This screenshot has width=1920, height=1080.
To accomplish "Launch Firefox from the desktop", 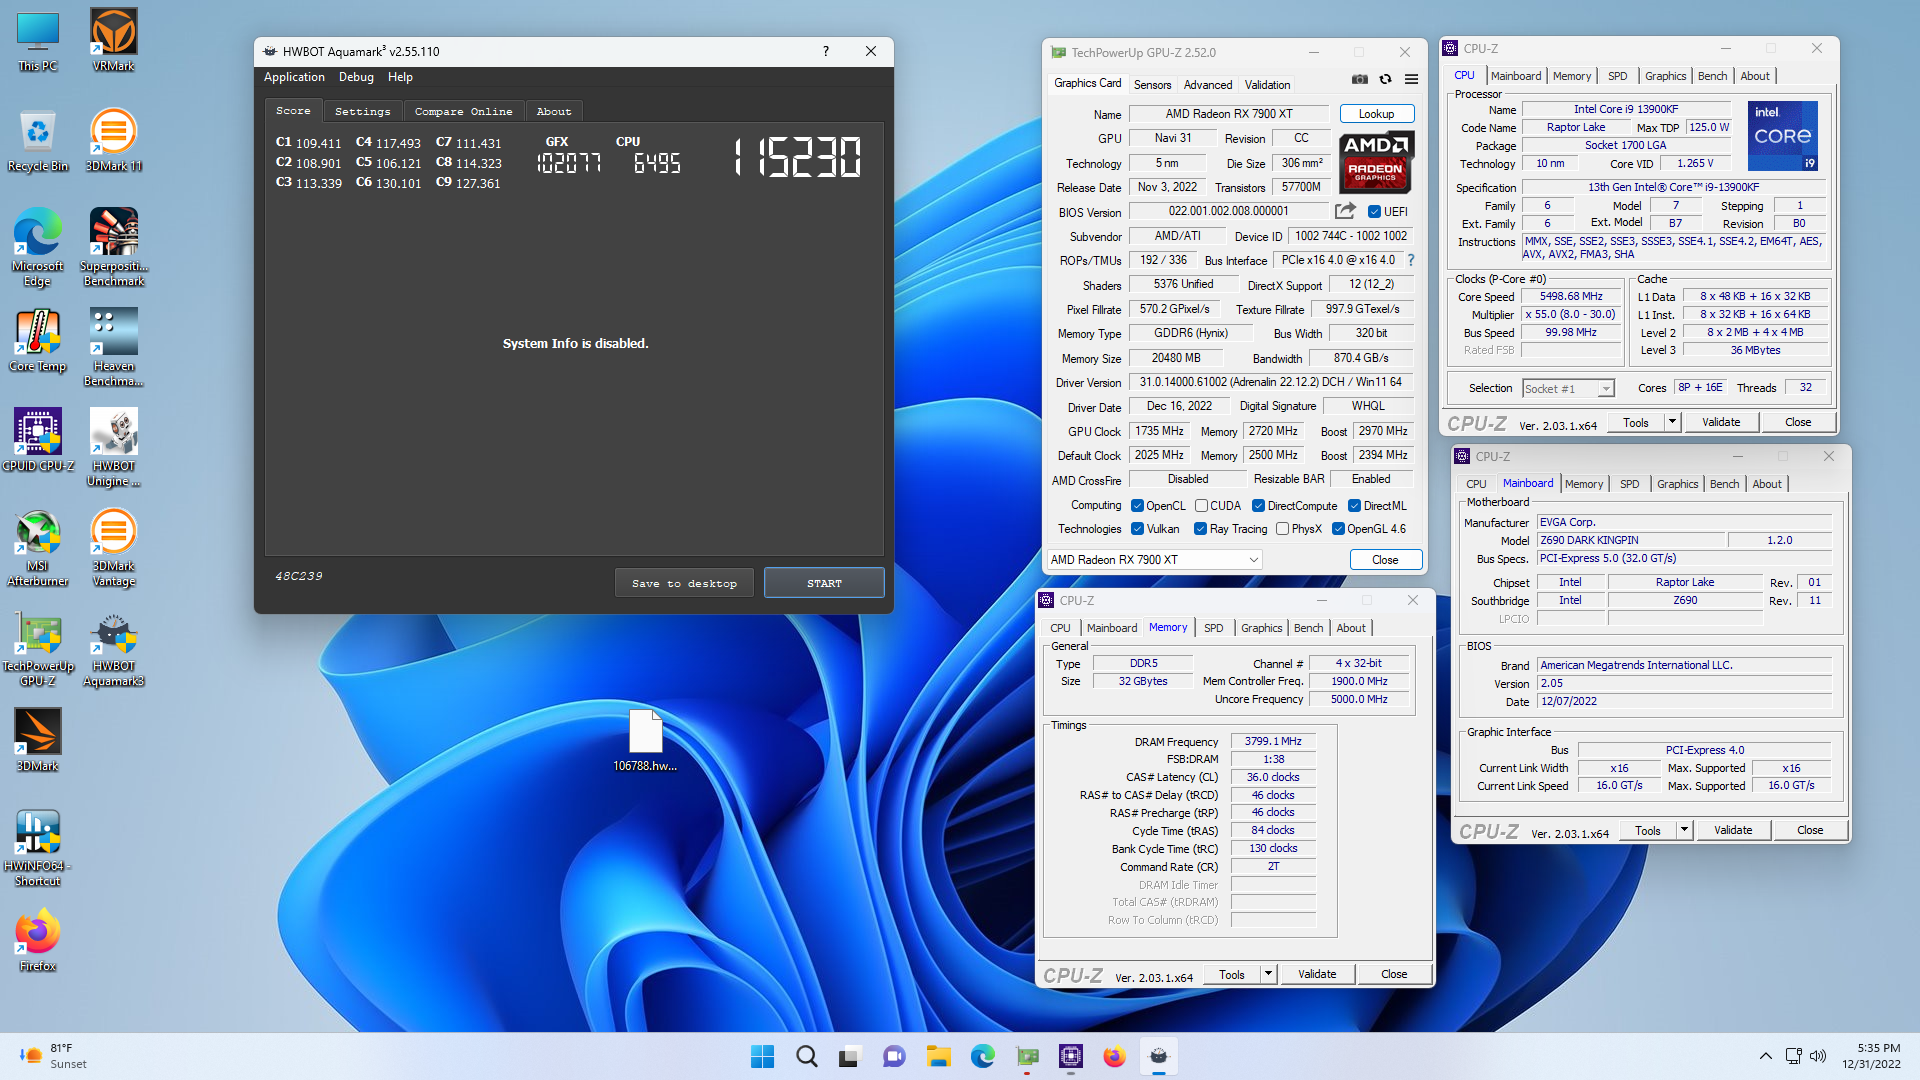I will [37, 940].
